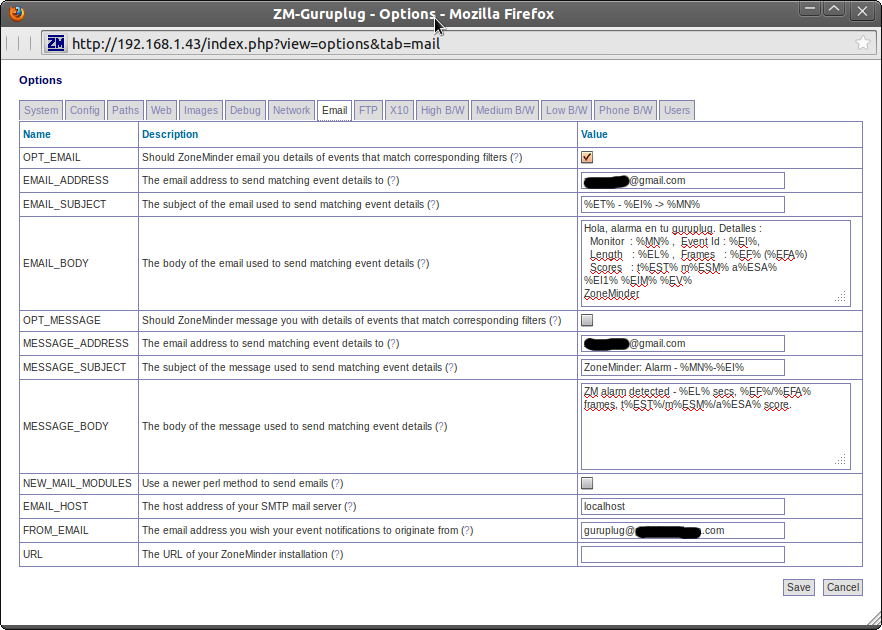Click the Firefox logo icon in title bar
Image resolution: width=882 pixels, height=630 pixels.
click(16, 13)
